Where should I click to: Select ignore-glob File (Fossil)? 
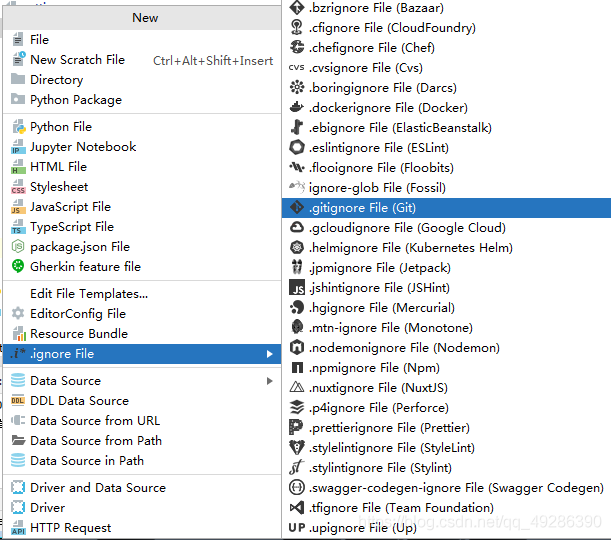pyautogui.click(x=446, y=187)
